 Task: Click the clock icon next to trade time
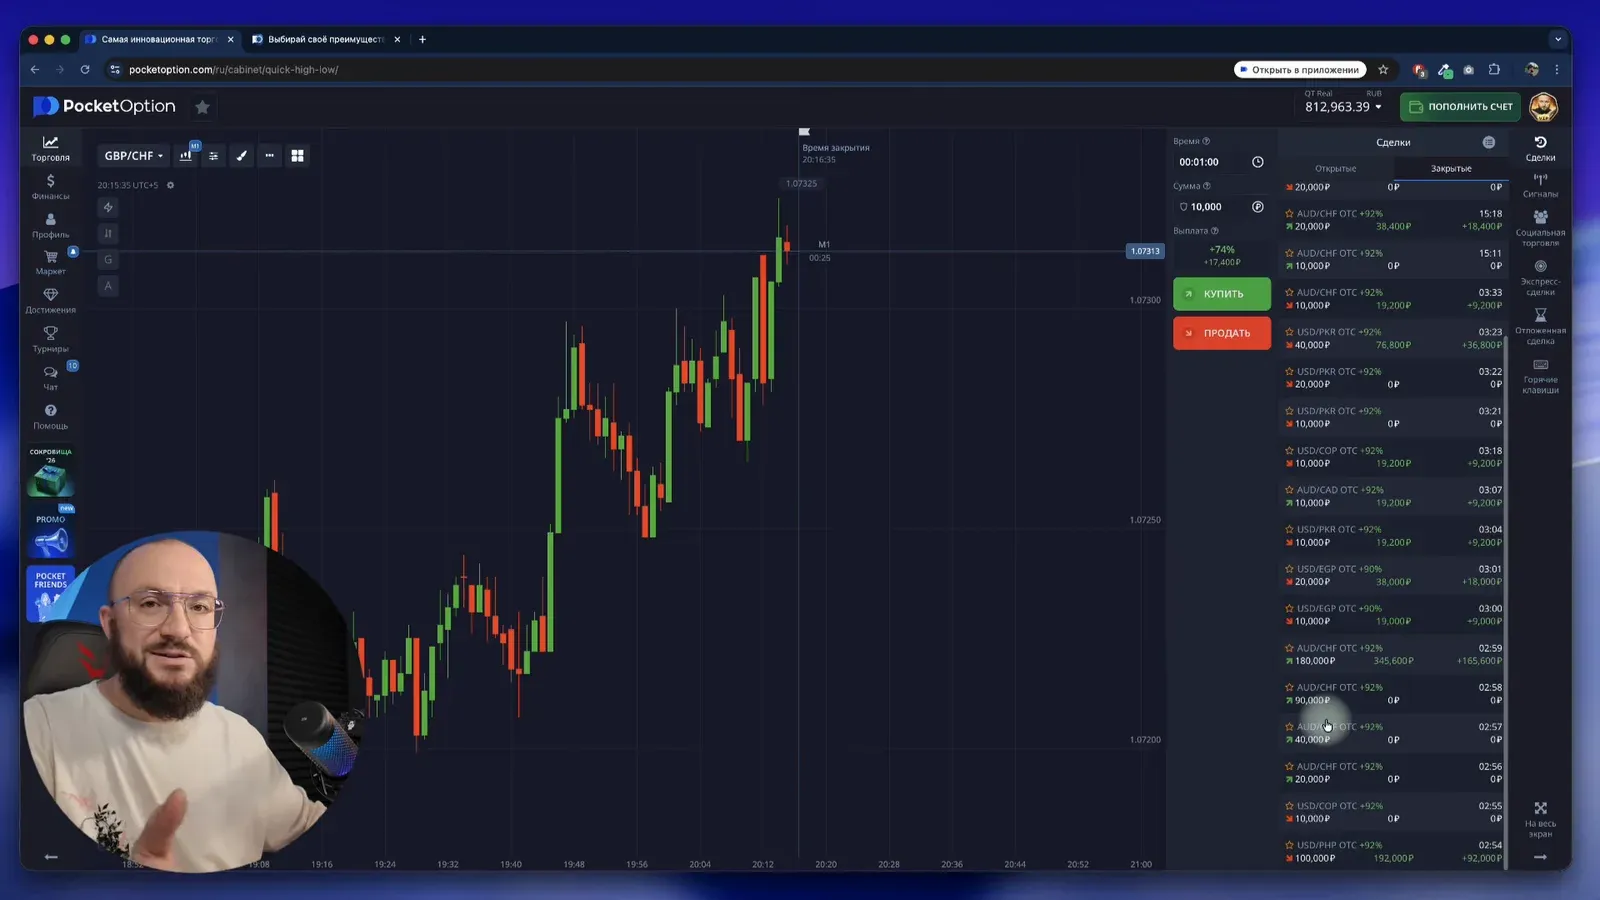1257,162
